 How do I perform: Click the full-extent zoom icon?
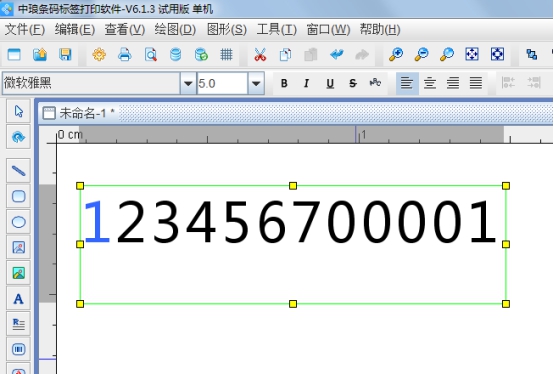(x=497, y=54)
